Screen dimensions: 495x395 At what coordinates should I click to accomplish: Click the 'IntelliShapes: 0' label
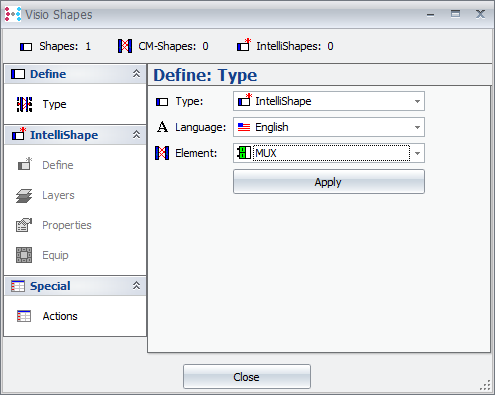tap(295, 46)
